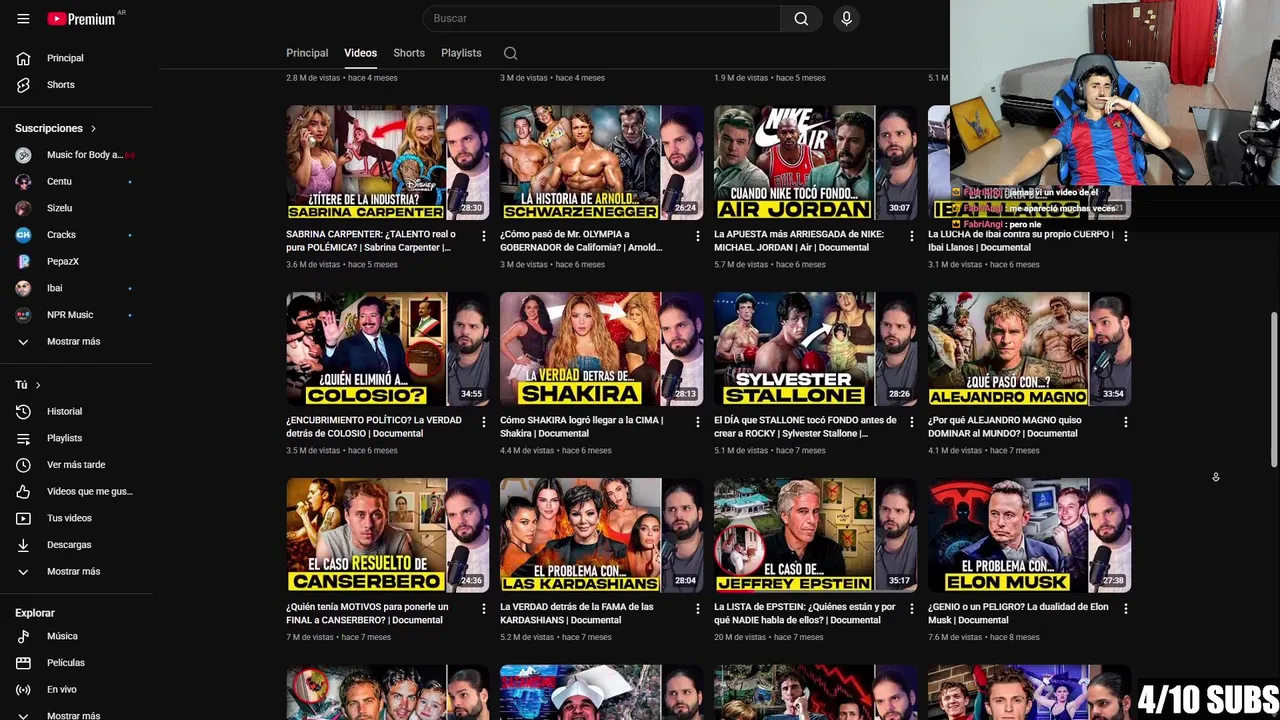Open options menu for Schwarzenegger video
The width and height of the screenshot is (1280, 720).
[x=698, y=236]
